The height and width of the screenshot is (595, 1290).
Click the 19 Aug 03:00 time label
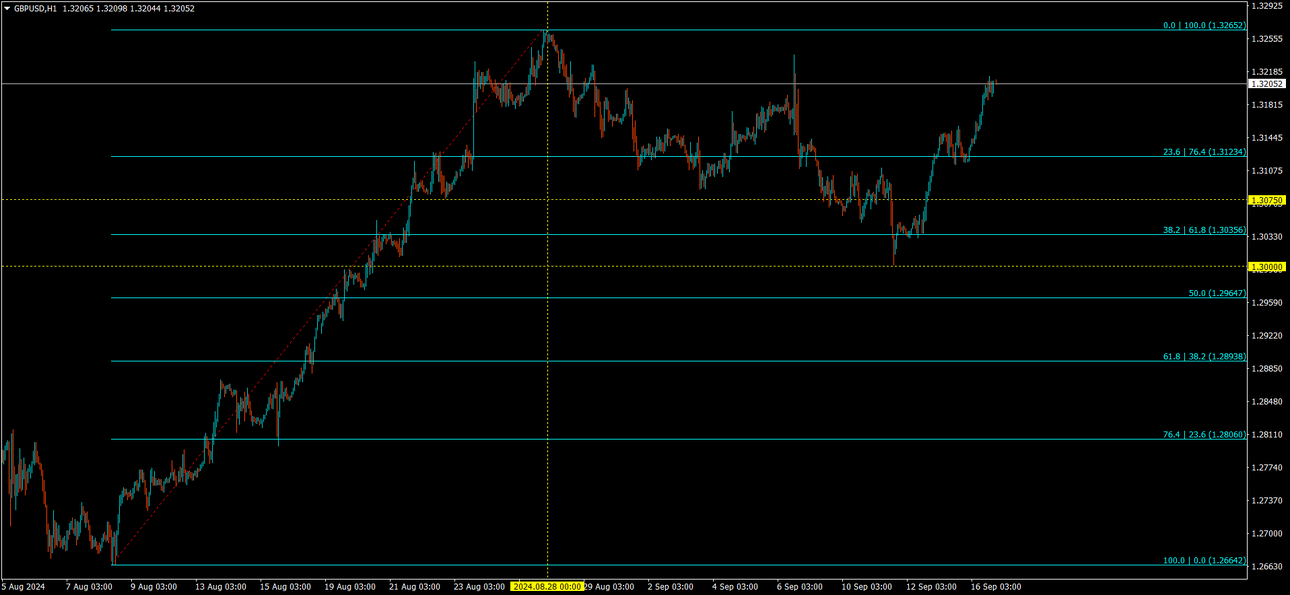[x=350, y=587]
